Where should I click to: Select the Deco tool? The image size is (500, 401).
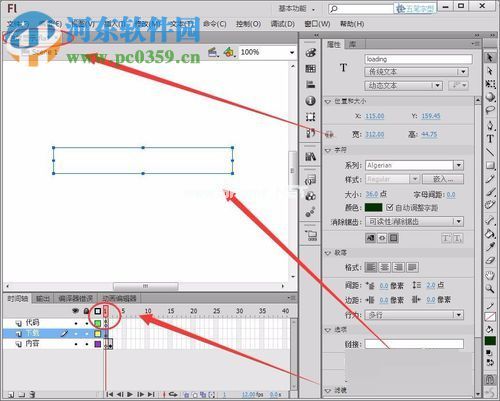tap(490, 205)
